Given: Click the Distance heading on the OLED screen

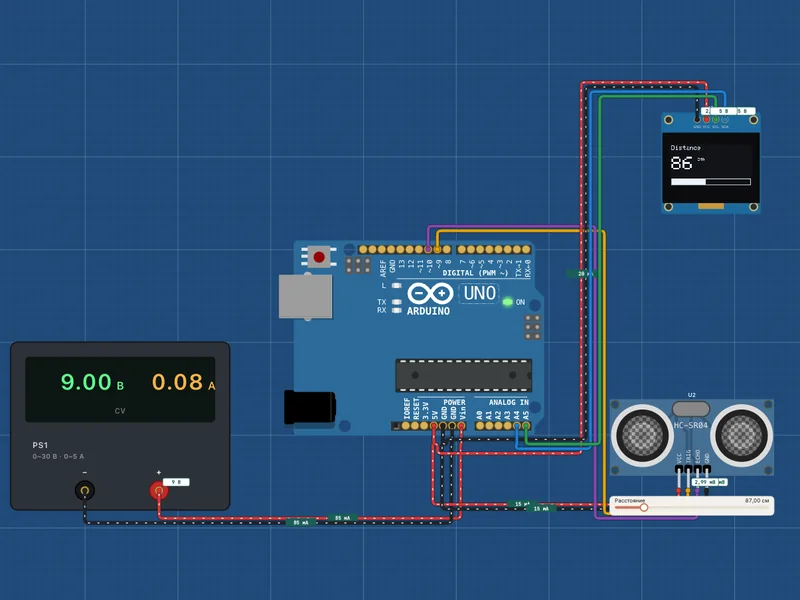Looking at the screenshot, I should [x=685, y=147].
